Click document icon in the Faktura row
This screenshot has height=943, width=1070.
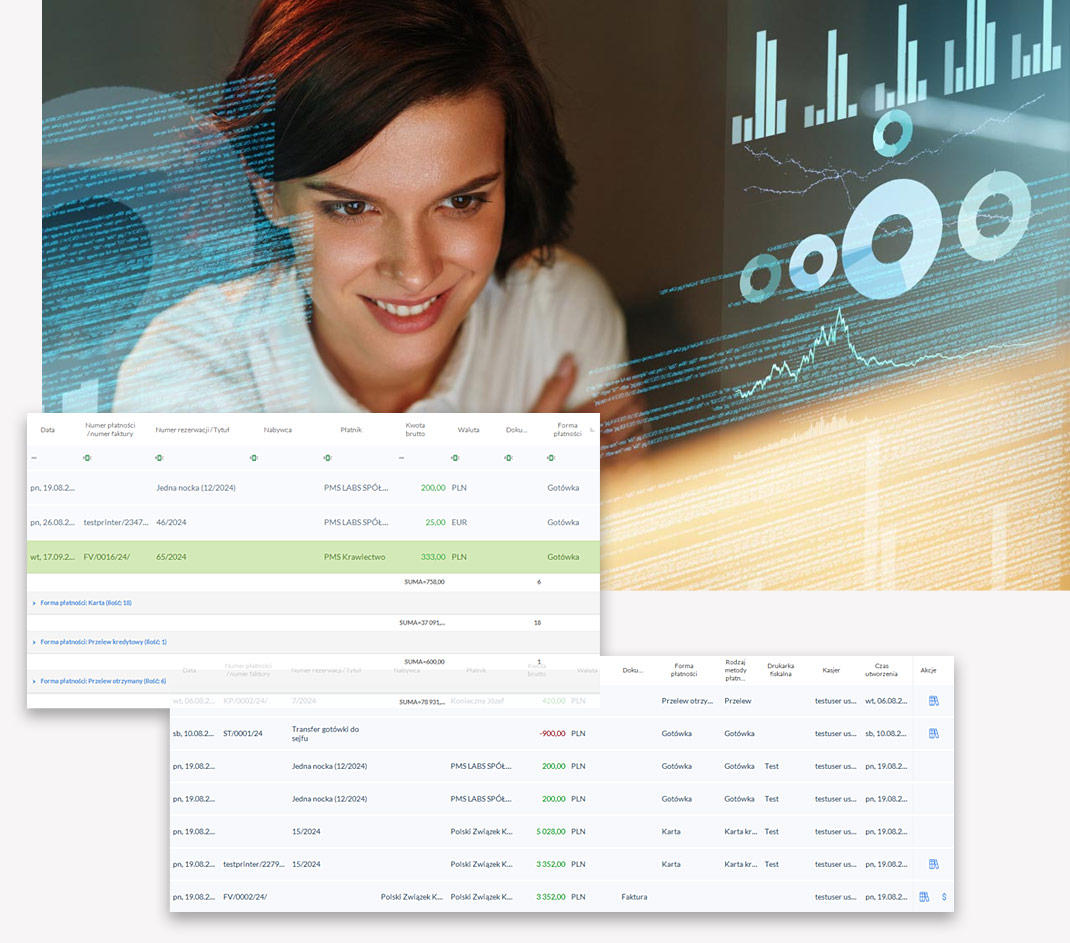pyautogui.click(x=924, y=897)
